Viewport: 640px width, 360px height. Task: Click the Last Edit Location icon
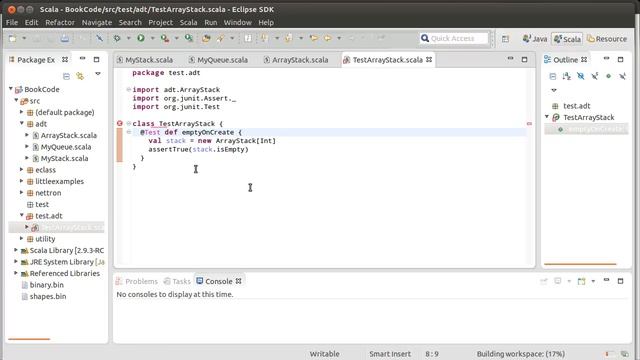tap(313, 38)
